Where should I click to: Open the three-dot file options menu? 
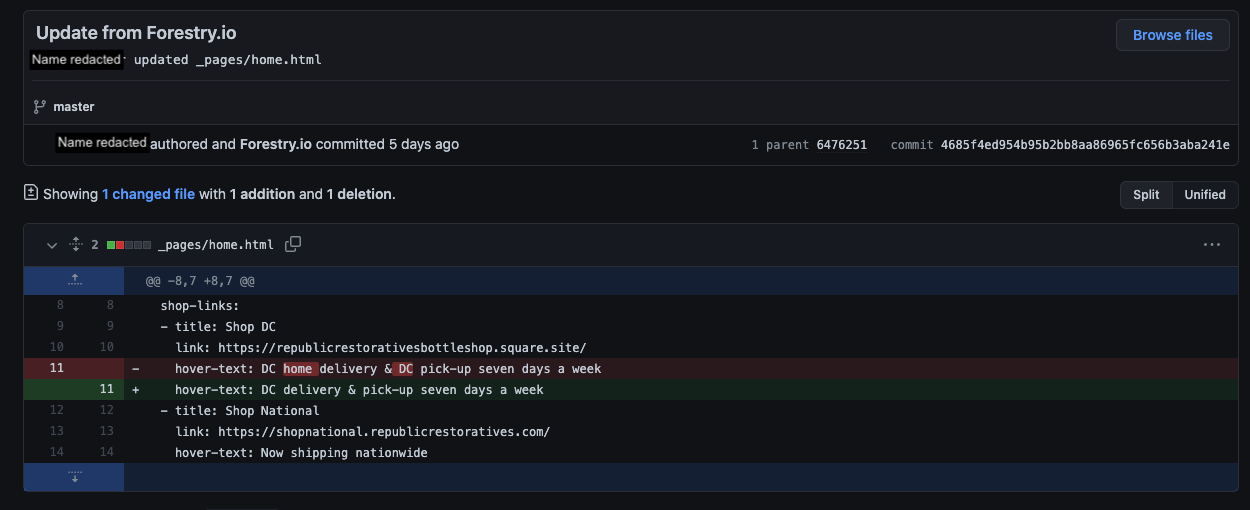tap(1212, 244)
